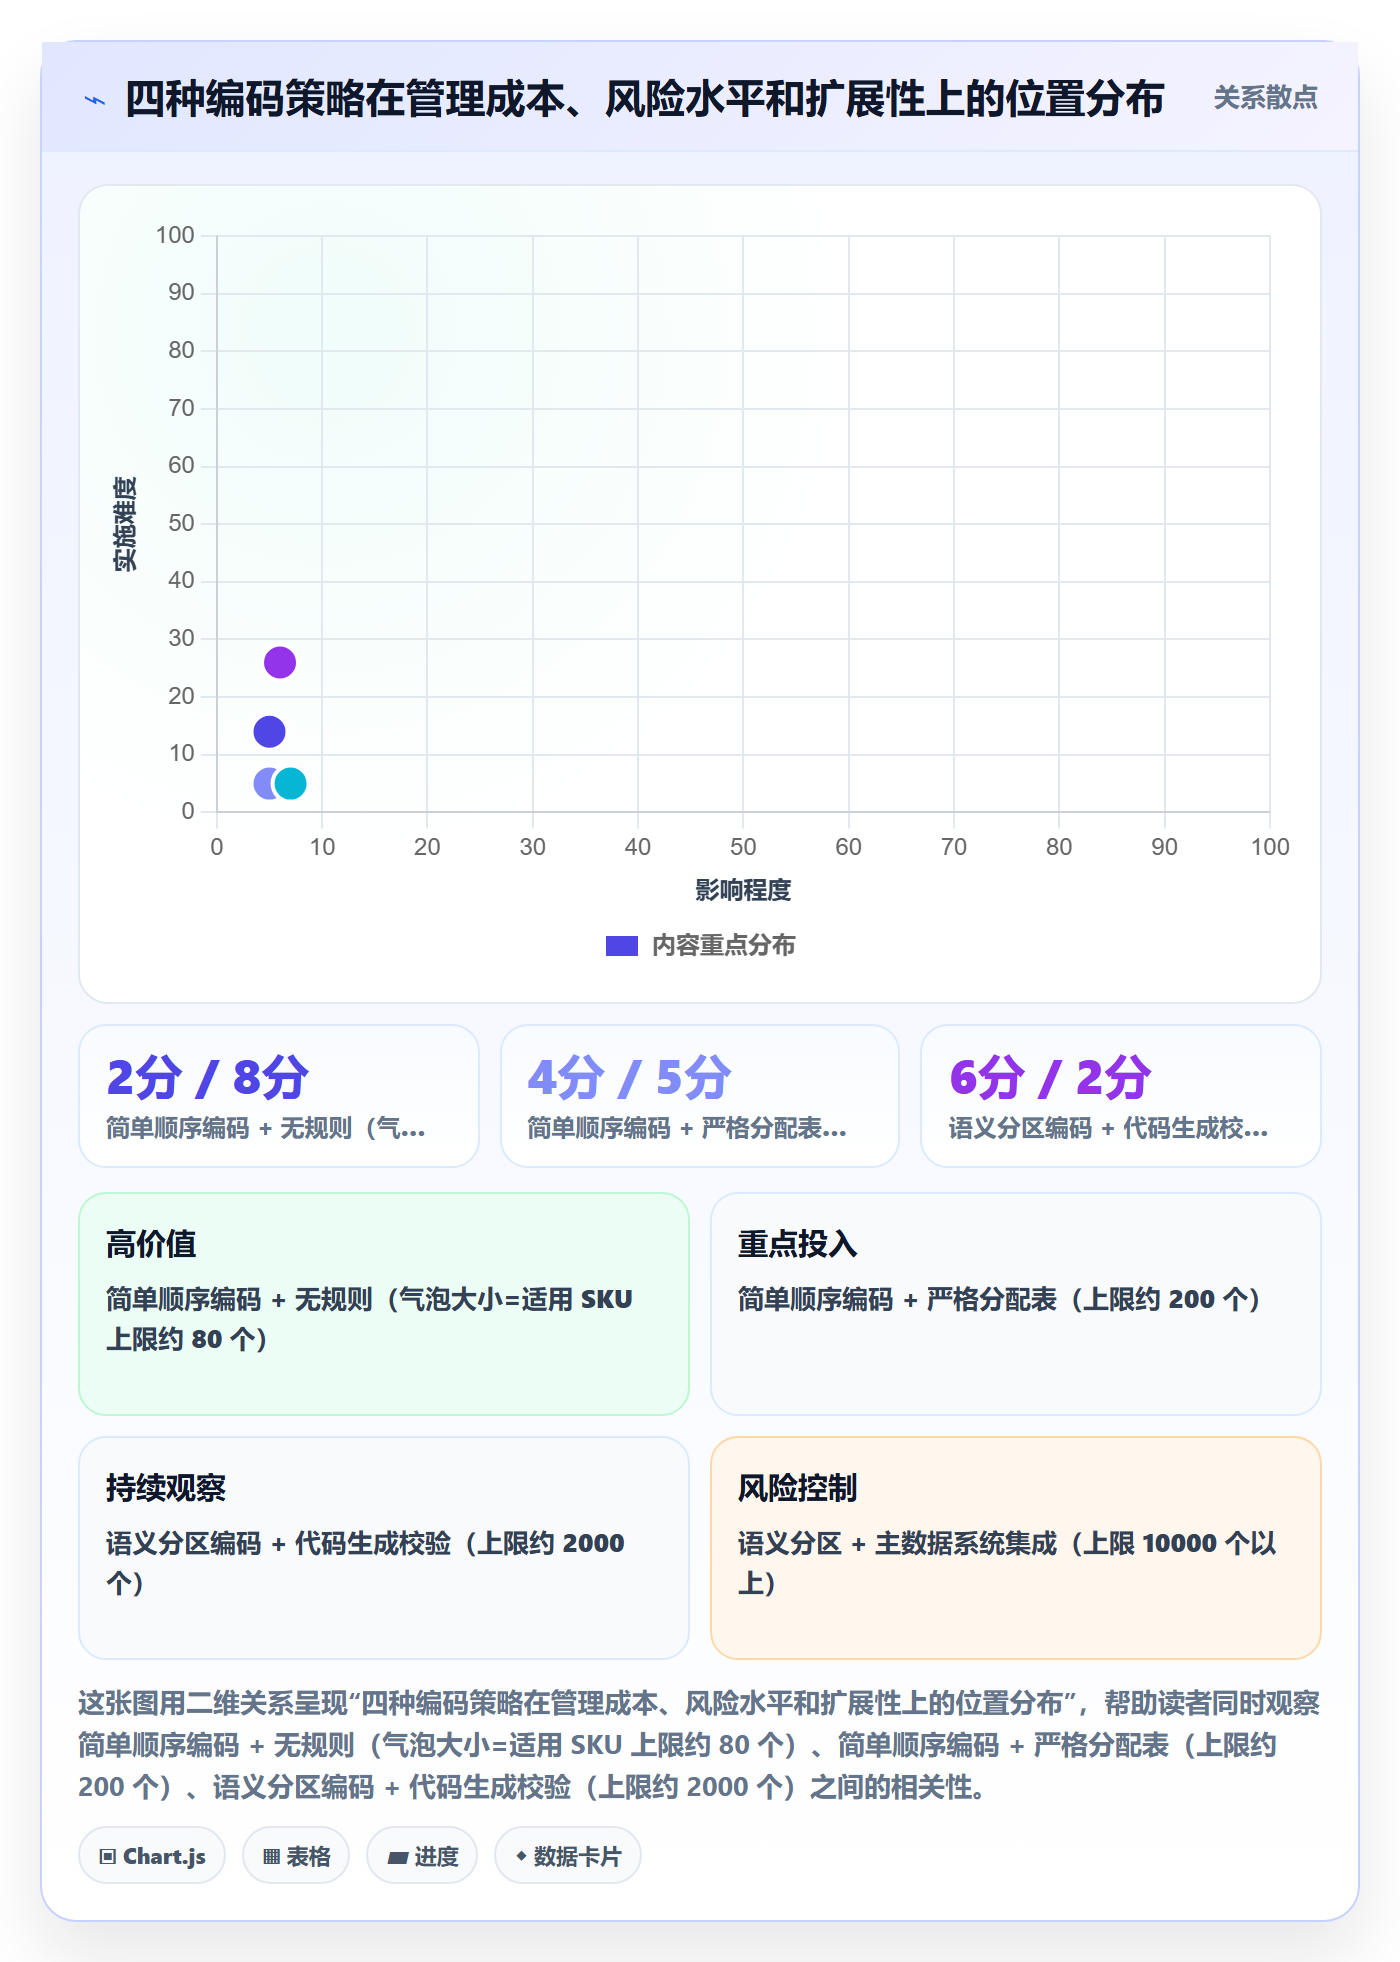Click the 内容重点分布 legend label

[723, 946]
